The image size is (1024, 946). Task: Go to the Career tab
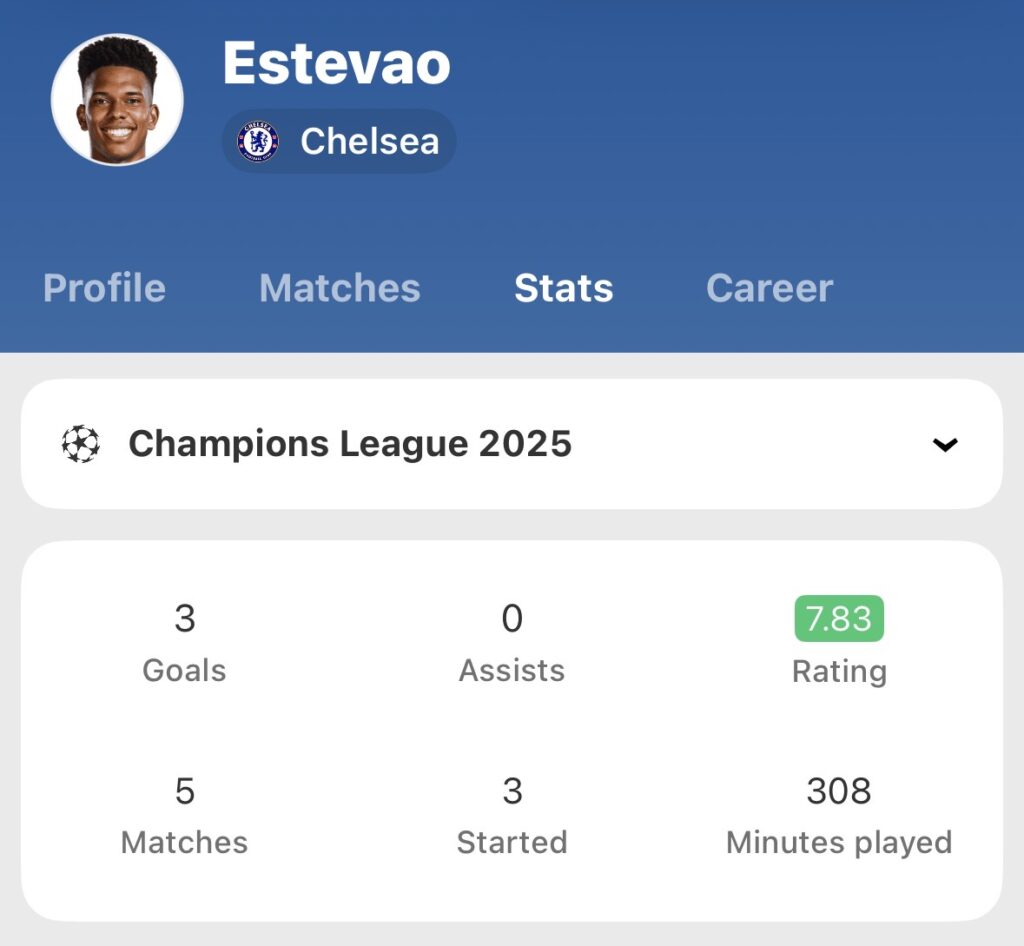[769, 288]
